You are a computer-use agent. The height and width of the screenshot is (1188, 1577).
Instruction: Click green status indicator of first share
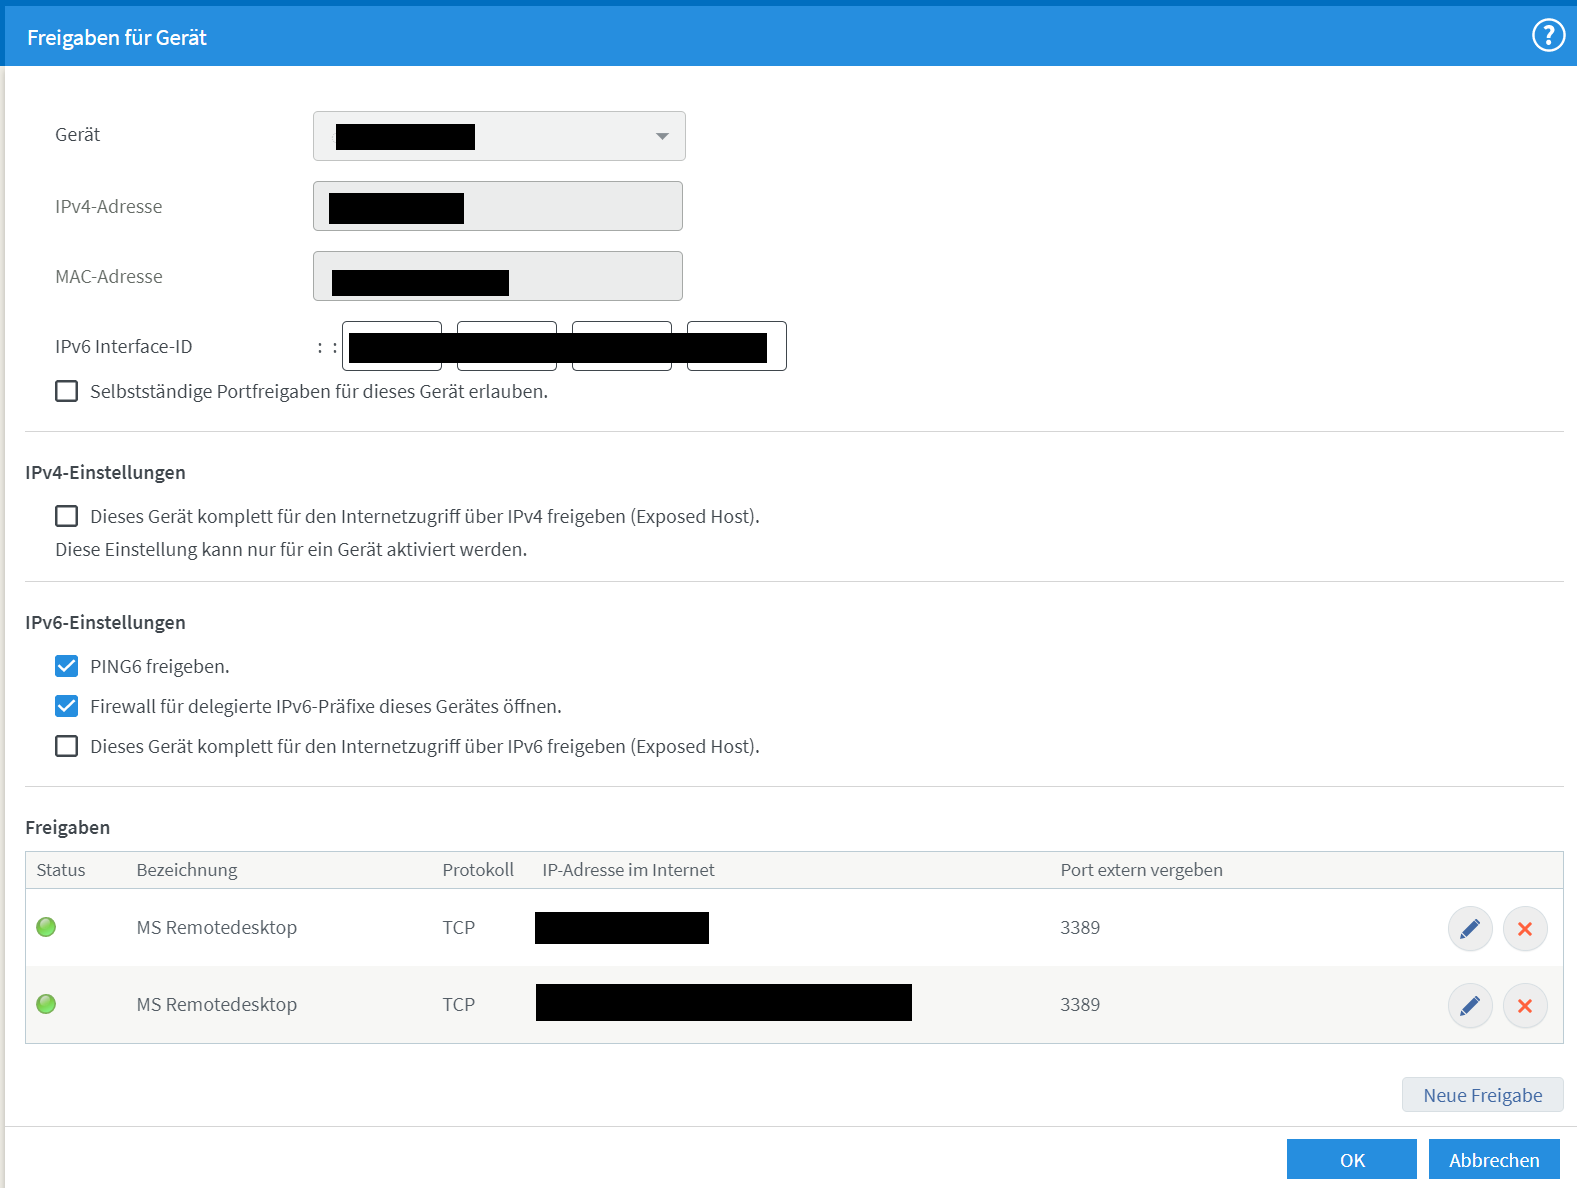[46, 927]
